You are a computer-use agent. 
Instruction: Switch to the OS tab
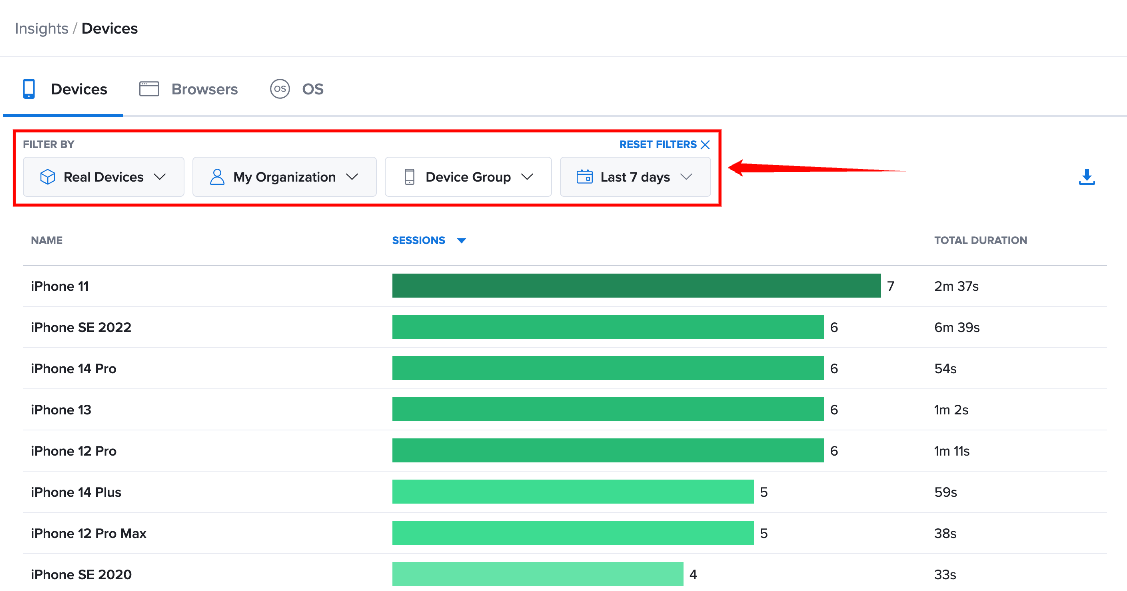click(296, 89)
